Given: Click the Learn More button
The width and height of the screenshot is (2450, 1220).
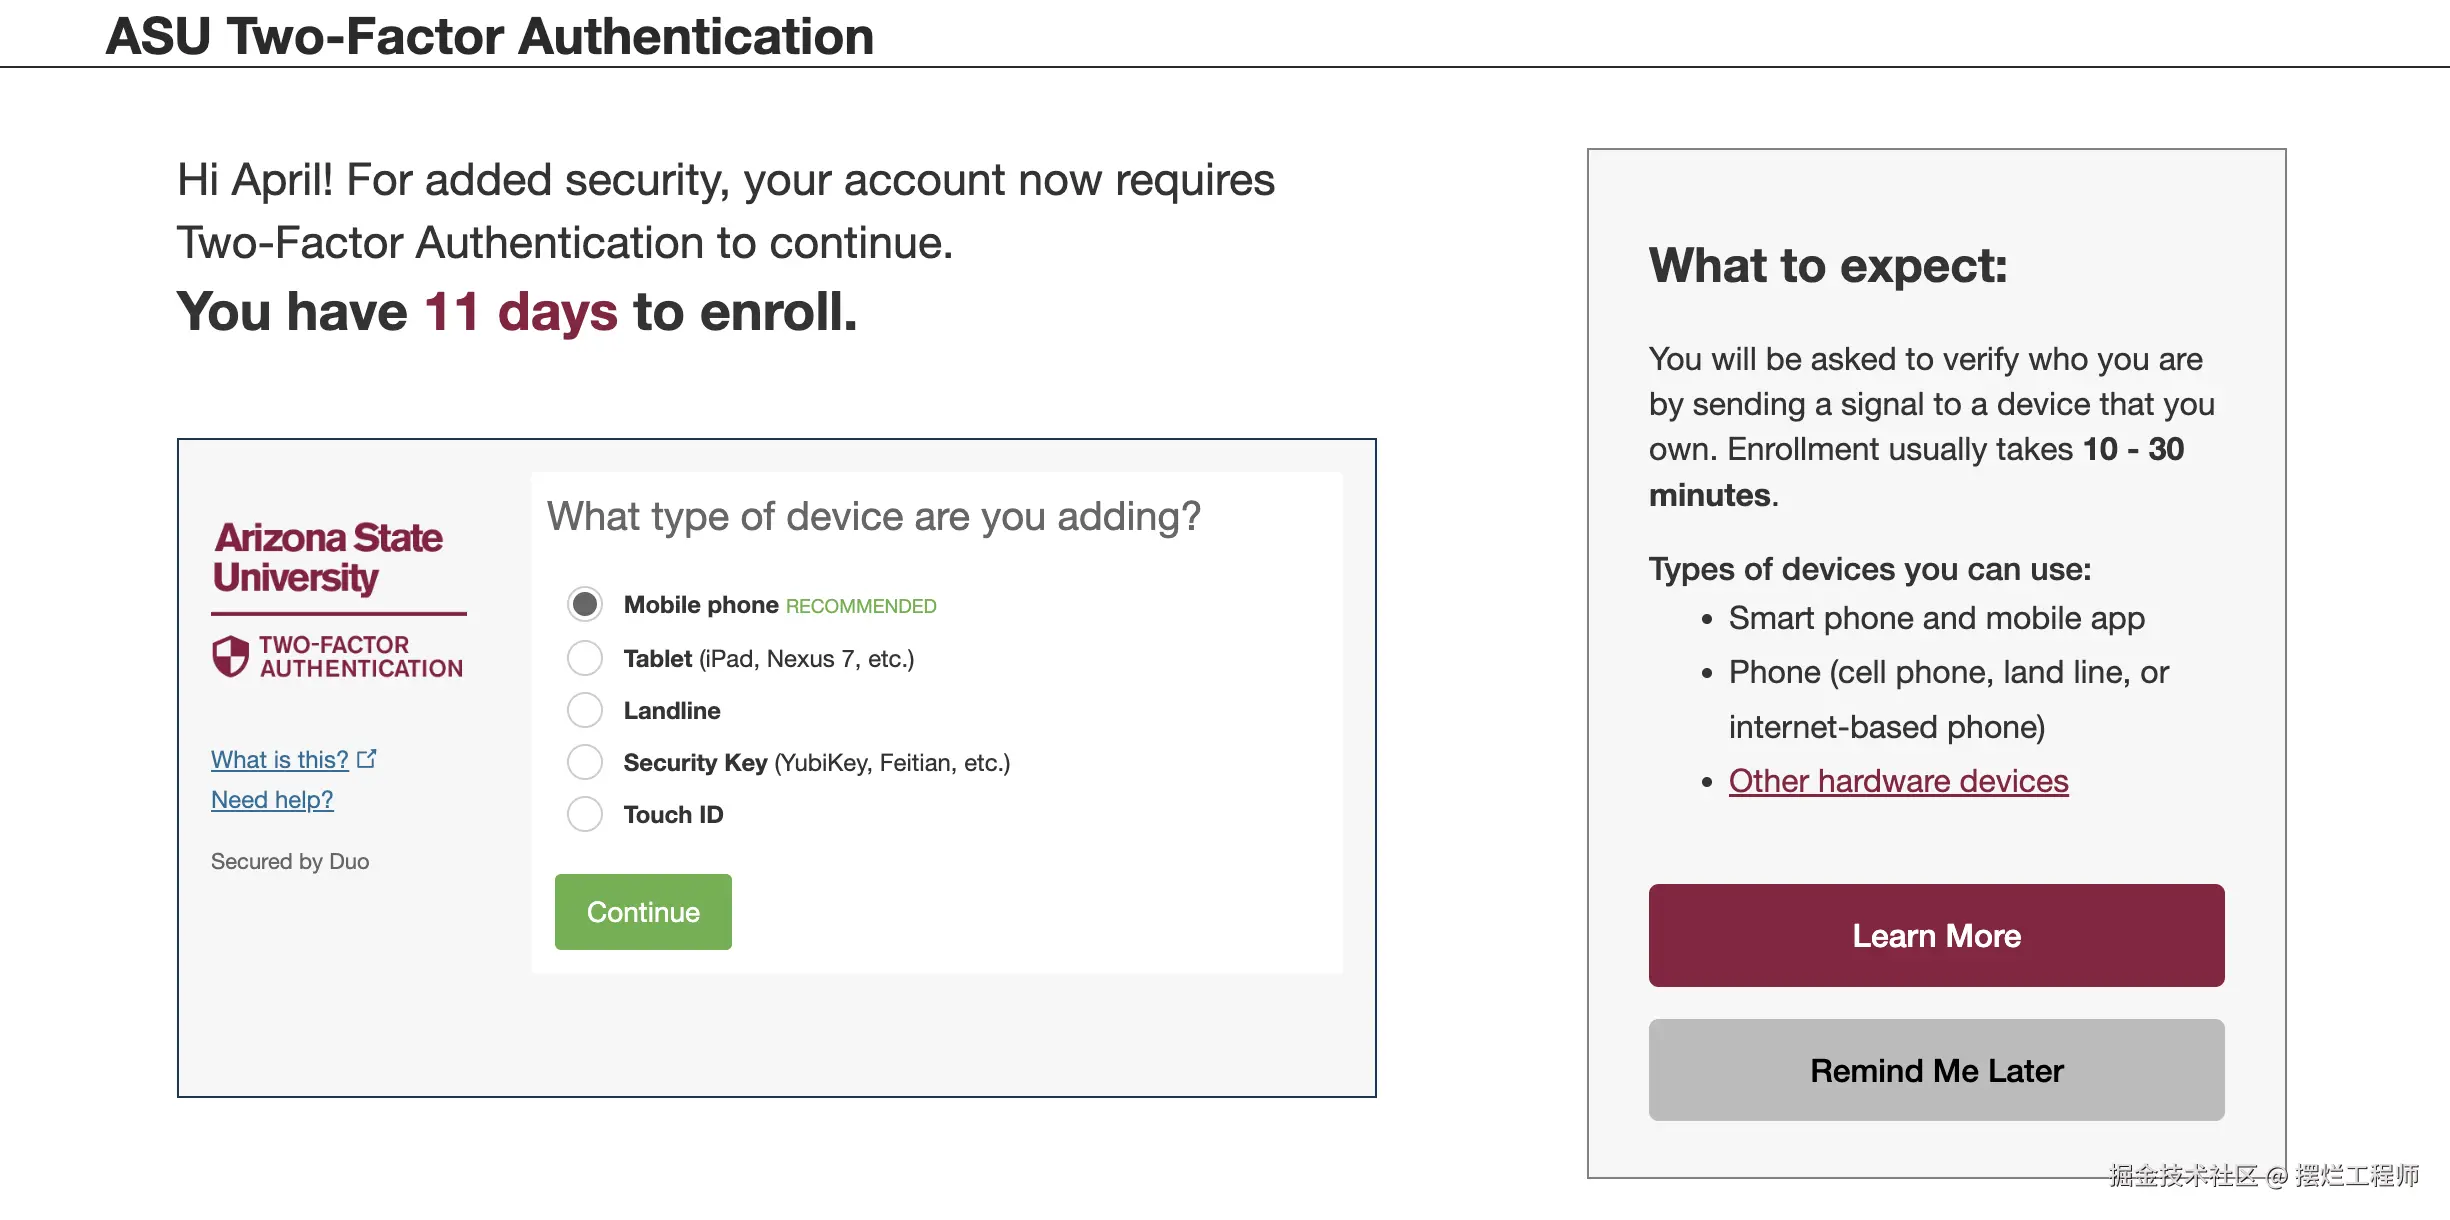Looking at the screenshot, I should point(1936,935).
